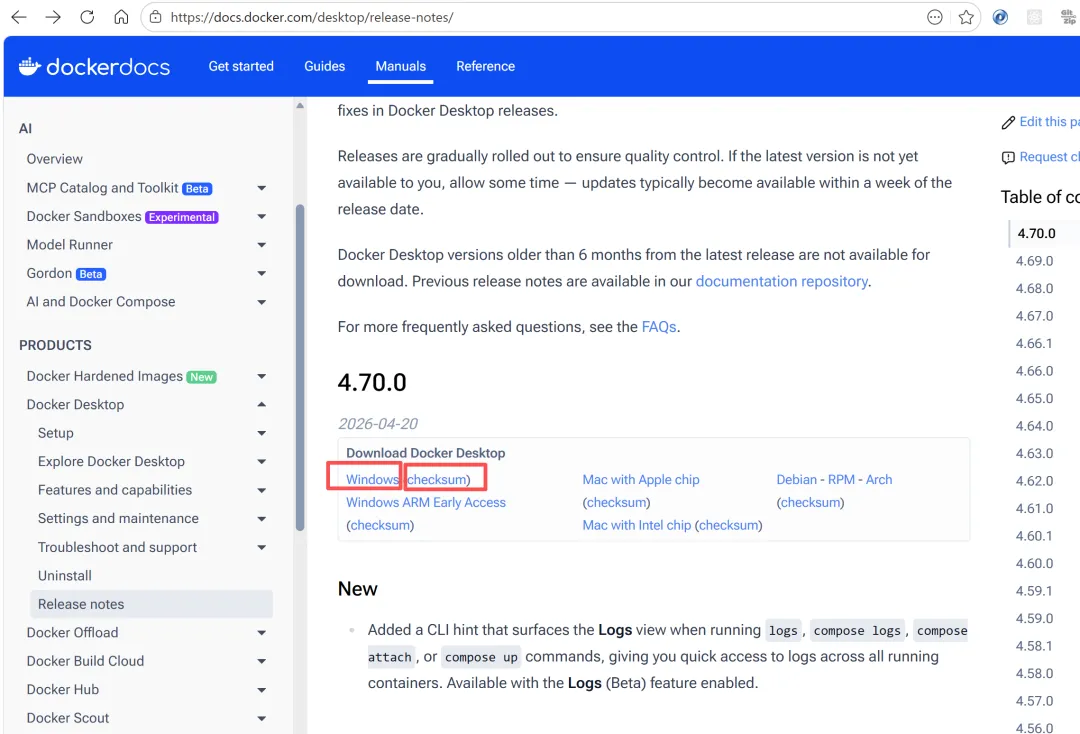Click the sidebar vertical scrollbar thumb
This screenshot has width=1080, height=734.
click(x=300, y=368)
